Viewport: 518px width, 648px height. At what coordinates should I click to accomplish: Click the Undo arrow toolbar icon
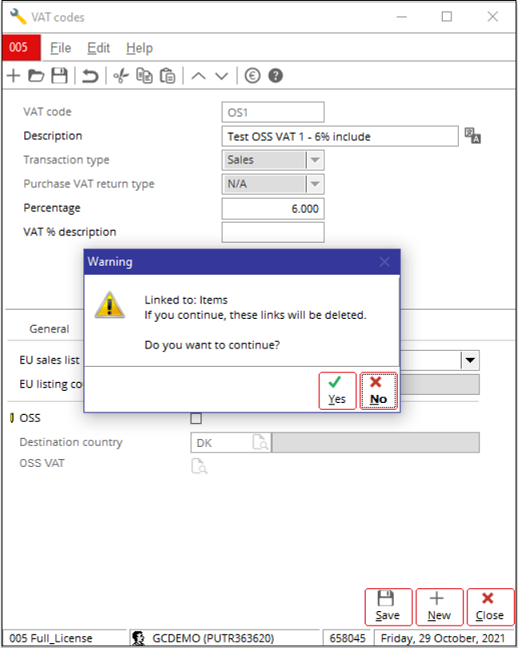point(90,76)
